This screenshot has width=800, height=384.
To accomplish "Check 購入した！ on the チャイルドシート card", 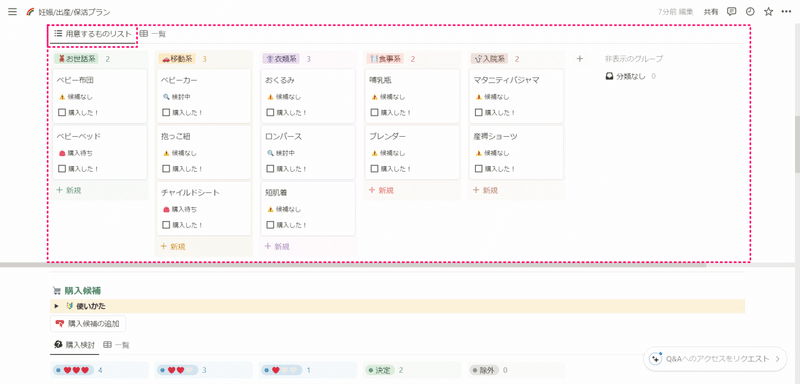I will (166, 225).
